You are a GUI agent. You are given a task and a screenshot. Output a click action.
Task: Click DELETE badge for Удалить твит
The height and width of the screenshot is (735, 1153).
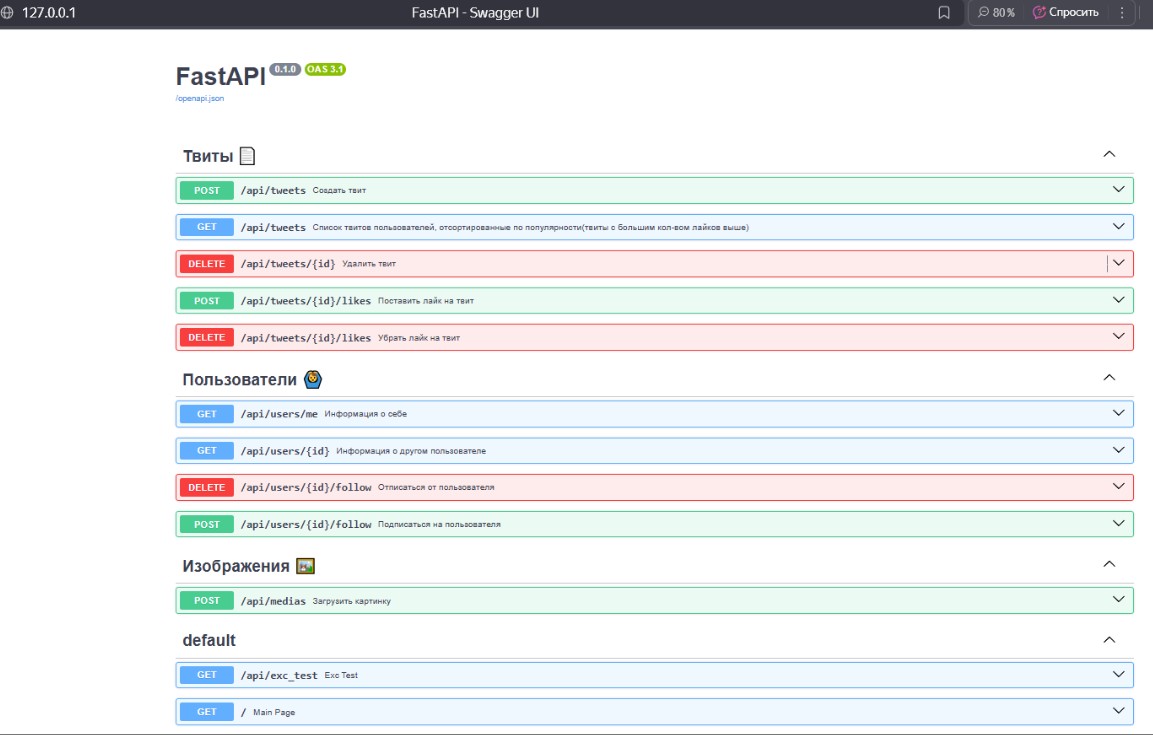click(x=207, y=264)
